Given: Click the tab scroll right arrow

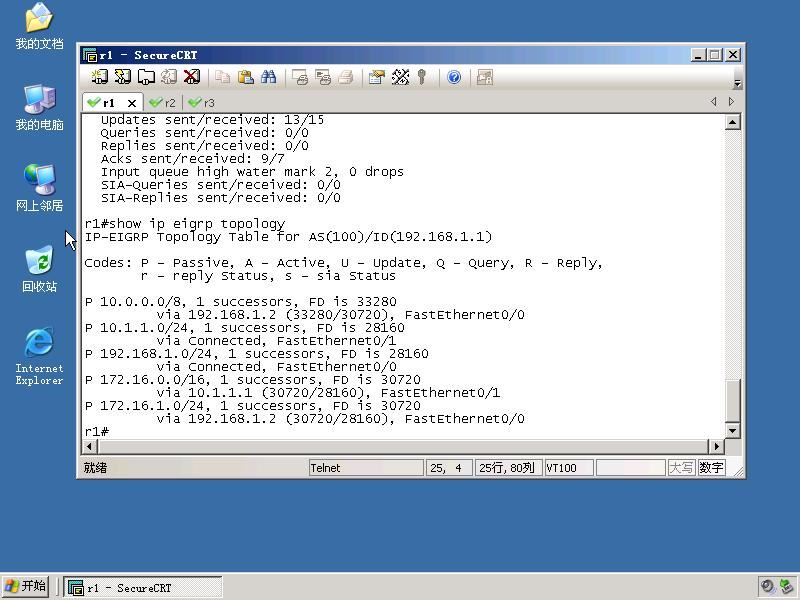Looking at the screenshot, I should click(732, 102).
